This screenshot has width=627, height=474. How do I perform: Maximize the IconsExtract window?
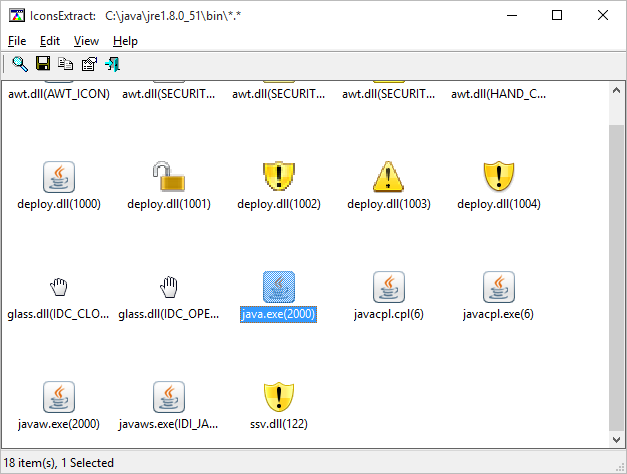point(557,15)
